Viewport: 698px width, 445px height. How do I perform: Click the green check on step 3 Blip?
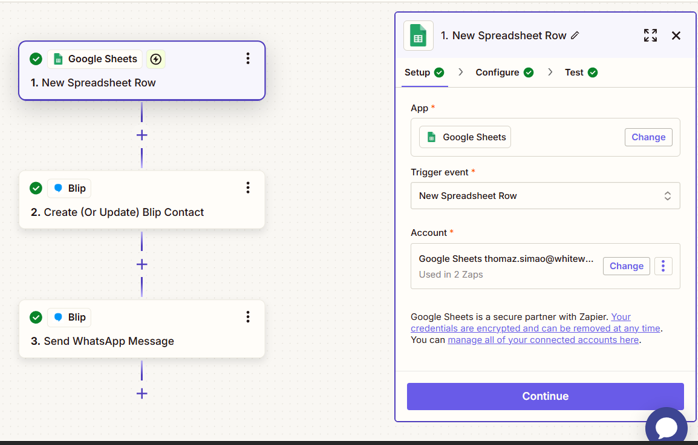tap(36, 317)
